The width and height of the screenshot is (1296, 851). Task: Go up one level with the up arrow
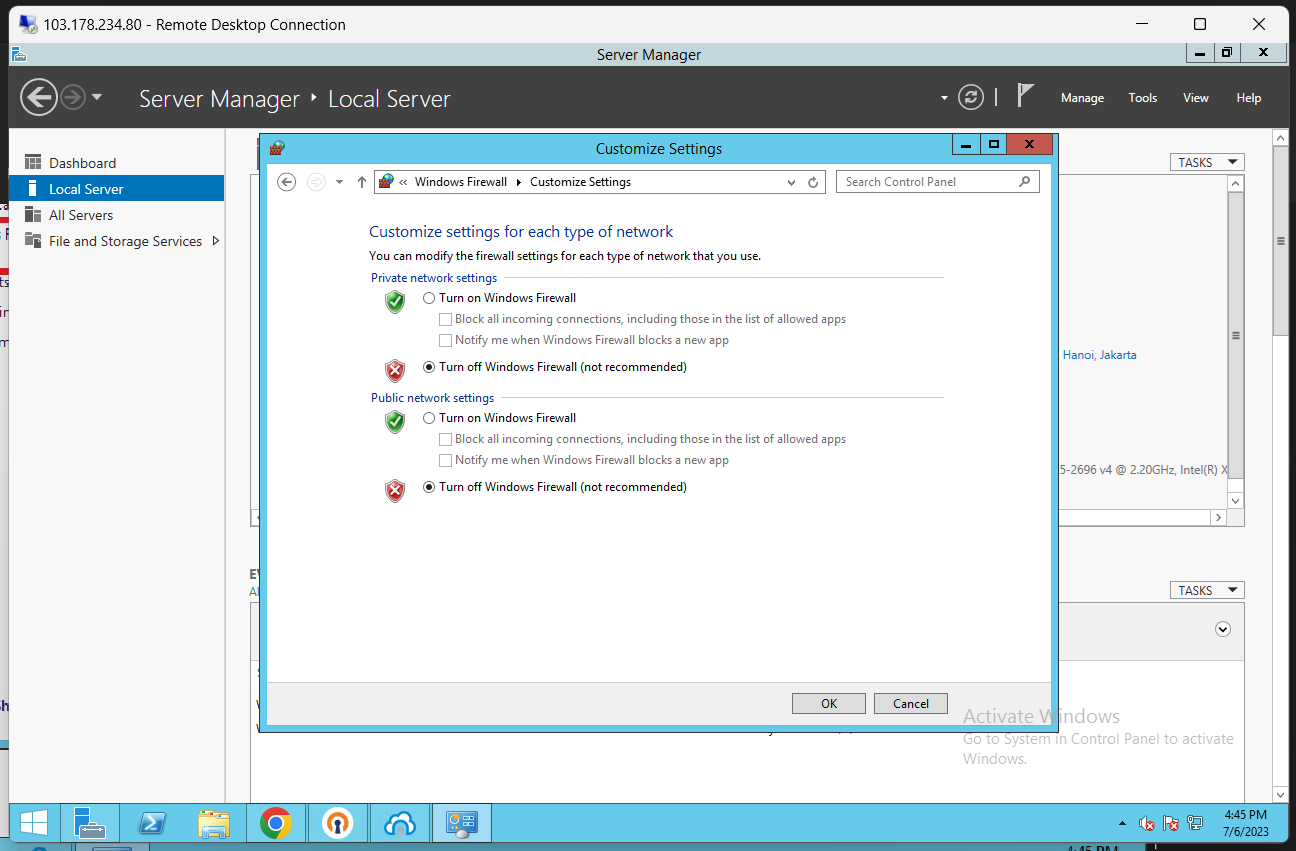(x=362, y=182)
